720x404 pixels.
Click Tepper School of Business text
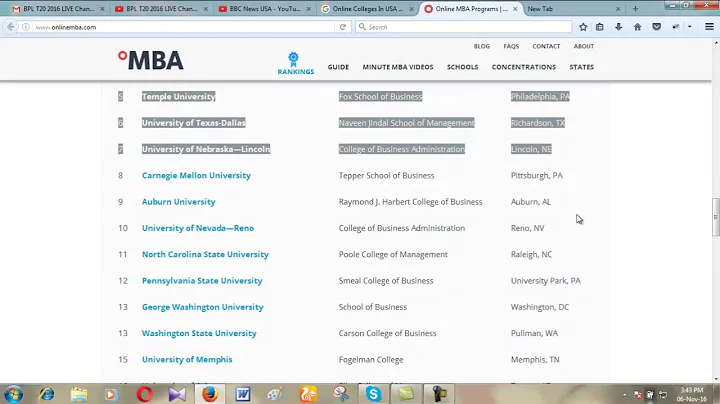pyautogui.click(x=387, y=175)
